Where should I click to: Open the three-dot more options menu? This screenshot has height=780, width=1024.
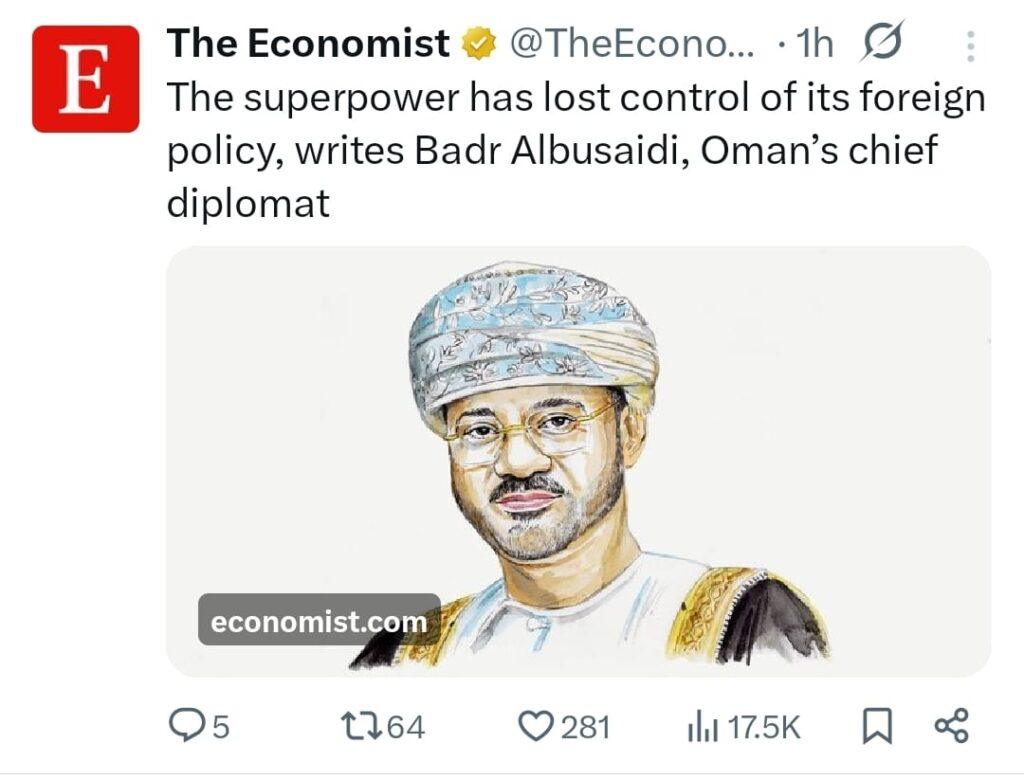click(970, 46)
